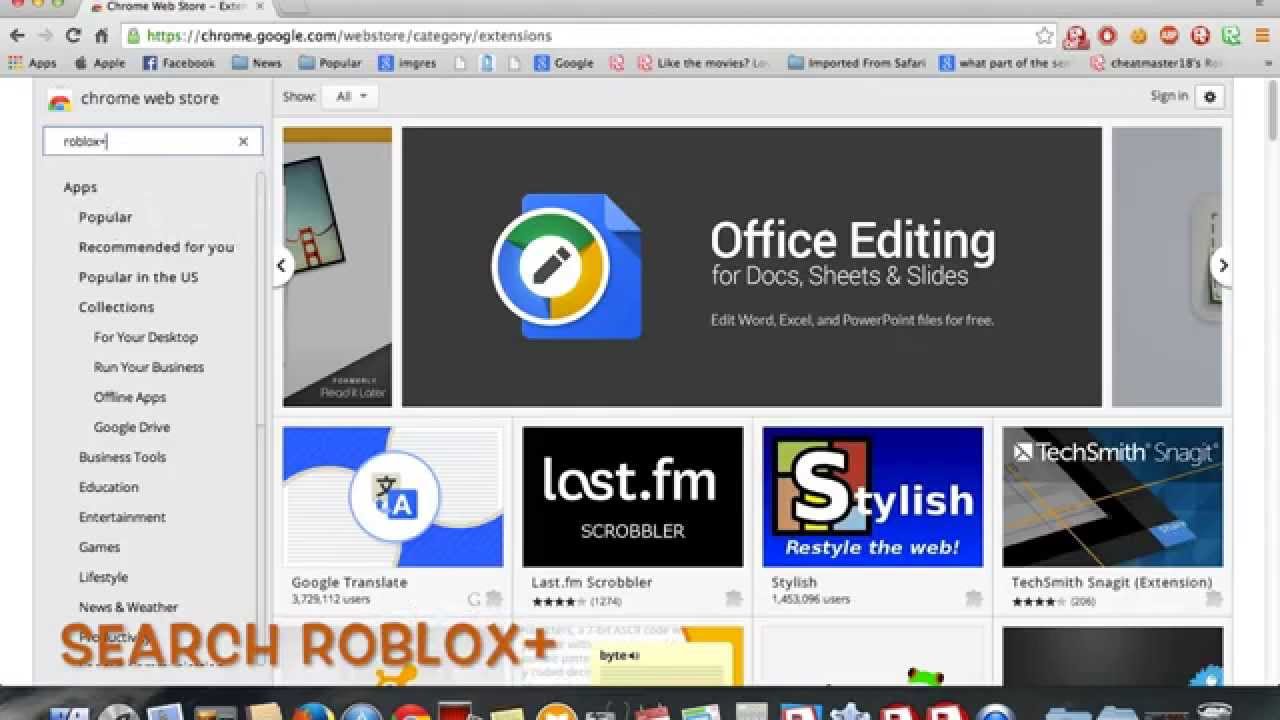Open the Apps bookmarks shortcut
1280x720 pixels.
[x=32, y=63]
